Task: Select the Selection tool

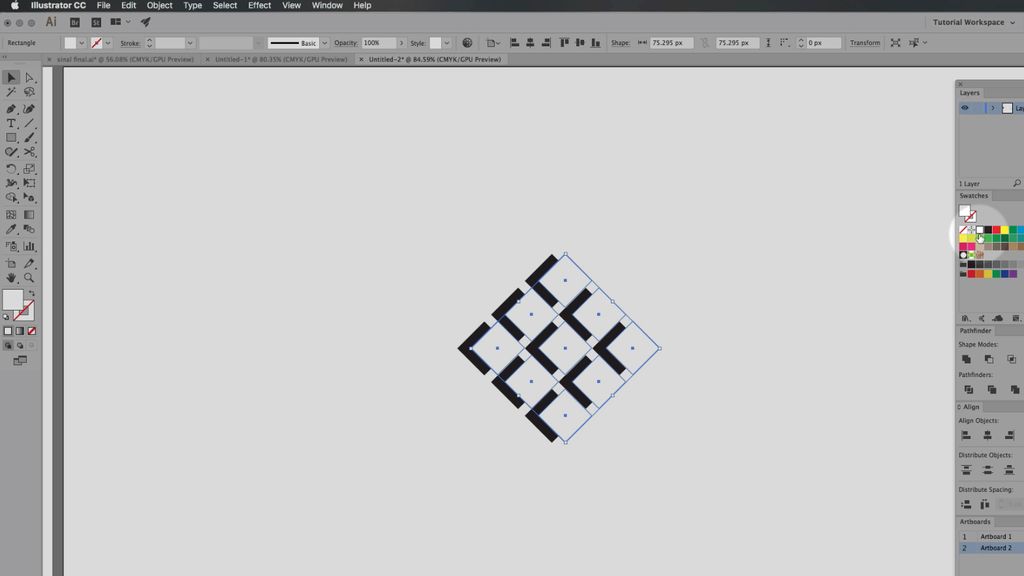Action: 12,77
